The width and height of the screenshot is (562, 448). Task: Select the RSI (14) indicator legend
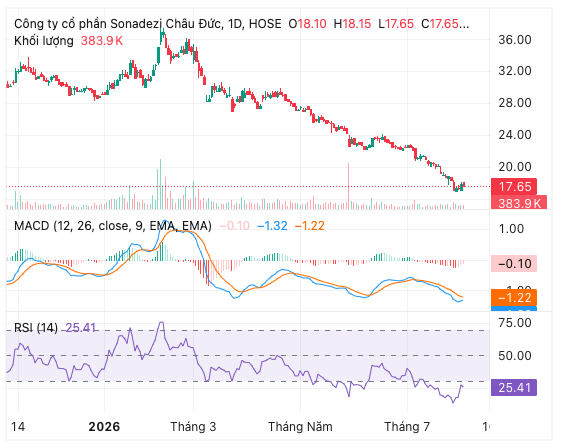coord(36,328)
